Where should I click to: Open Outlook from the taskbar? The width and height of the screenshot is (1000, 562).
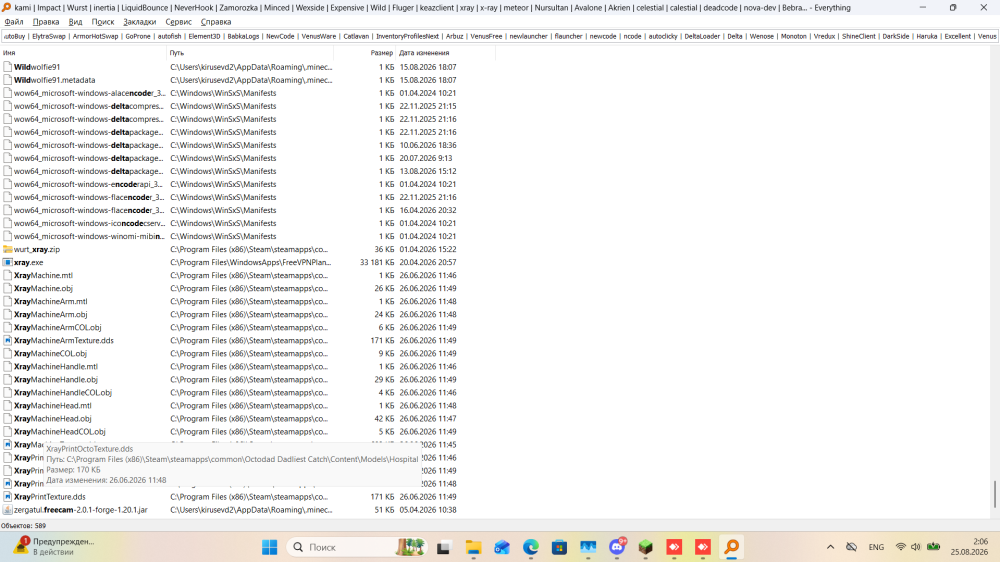tap(502, 547)
